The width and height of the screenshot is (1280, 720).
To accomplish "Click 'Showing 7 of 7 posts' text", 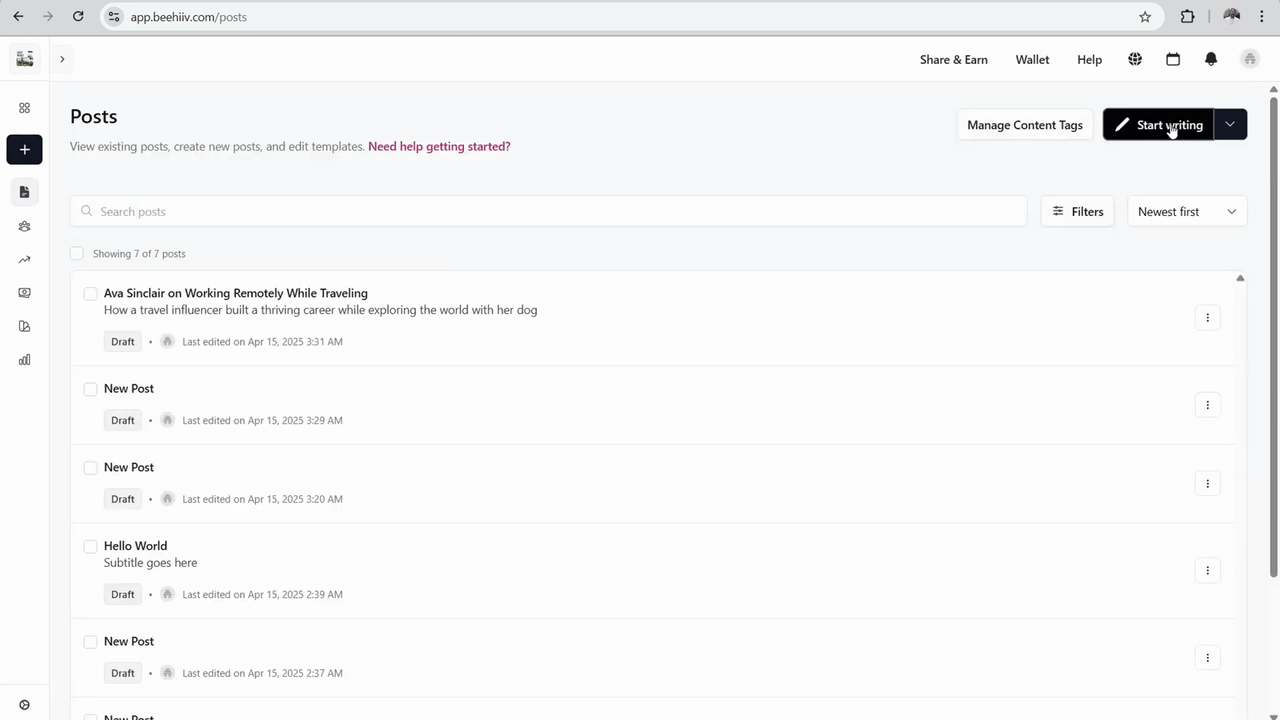I will (139, 254).
